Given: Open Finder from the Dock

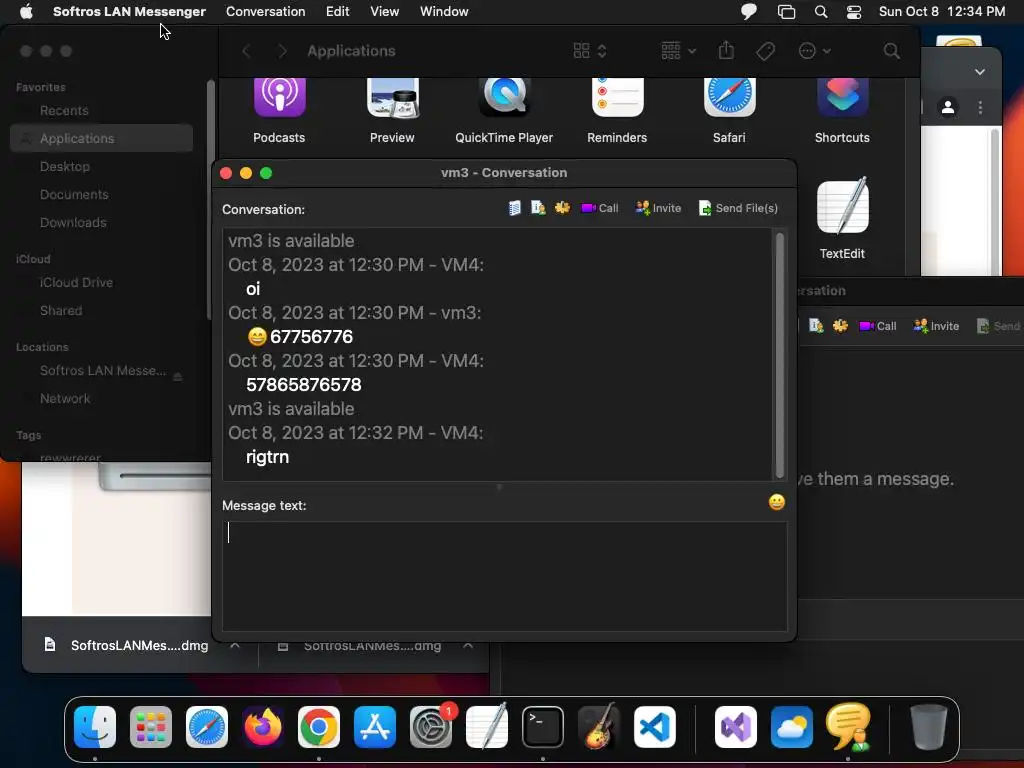Looking at the screenshot, I should (x=95, y=727).
